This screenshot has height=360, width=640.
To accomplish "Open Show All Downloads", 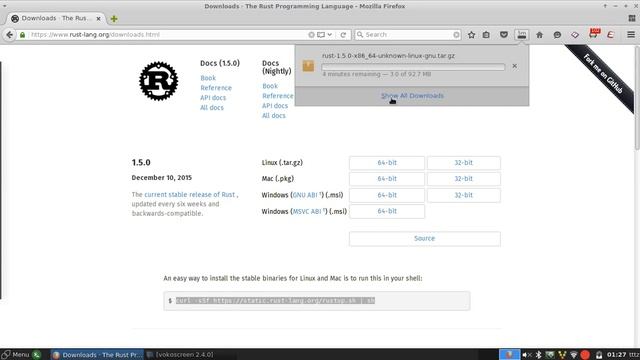I will click(x=412, y=96).
